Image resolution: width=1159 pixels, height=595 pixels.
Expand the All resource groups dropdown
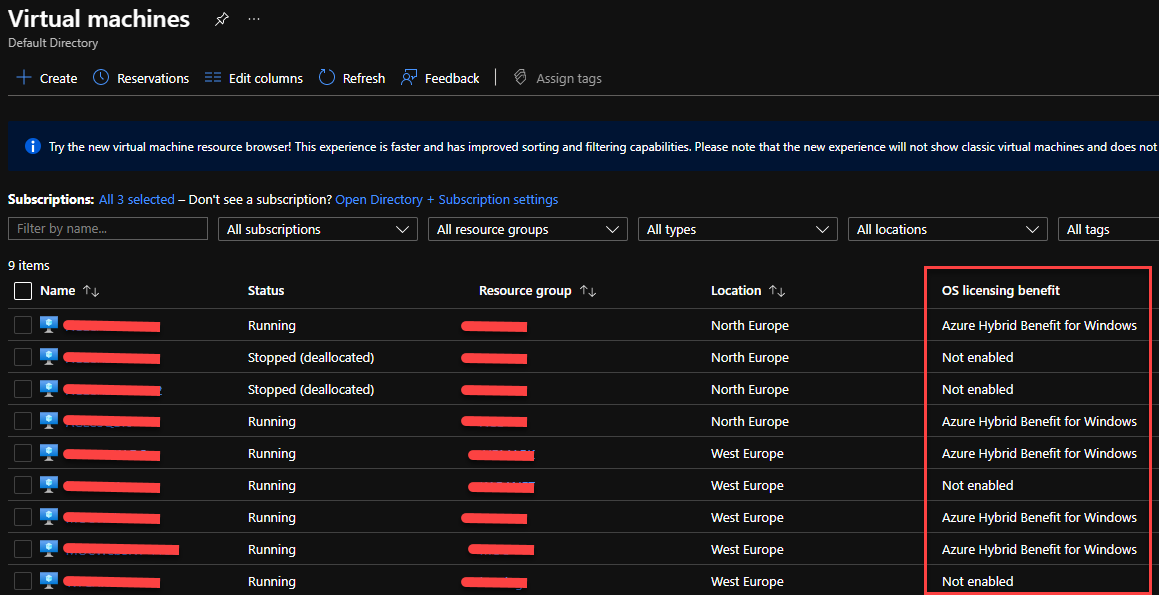[x=527, y=229]
